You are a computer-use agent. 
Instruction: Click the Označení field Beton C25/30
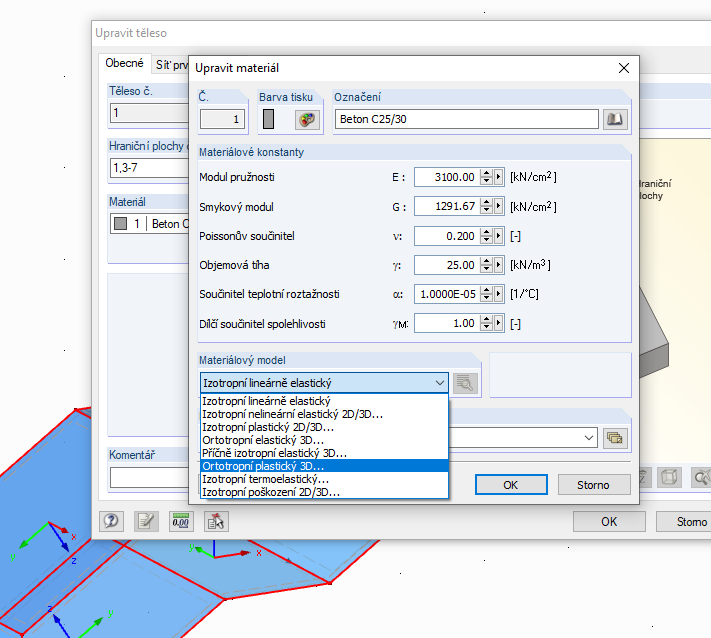click(467, 119)
